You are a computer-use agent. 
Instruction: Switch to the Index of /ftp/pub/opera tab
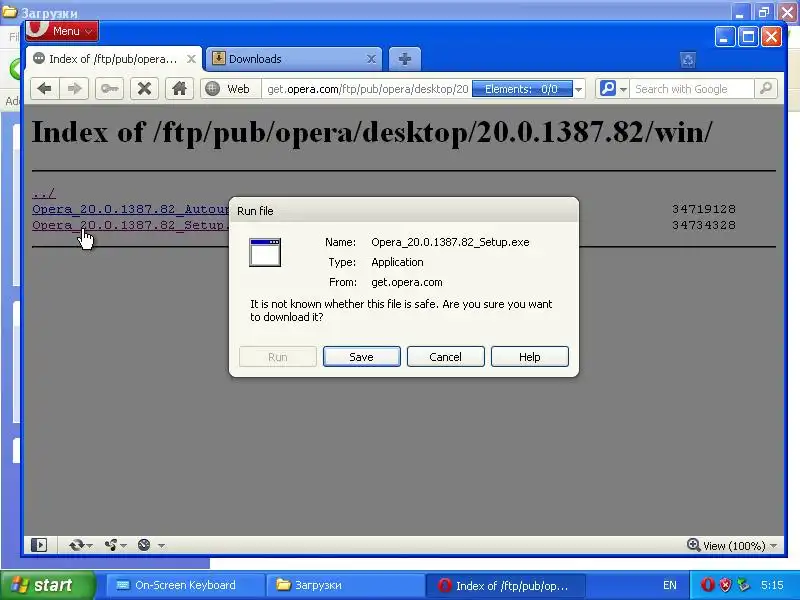113,59
